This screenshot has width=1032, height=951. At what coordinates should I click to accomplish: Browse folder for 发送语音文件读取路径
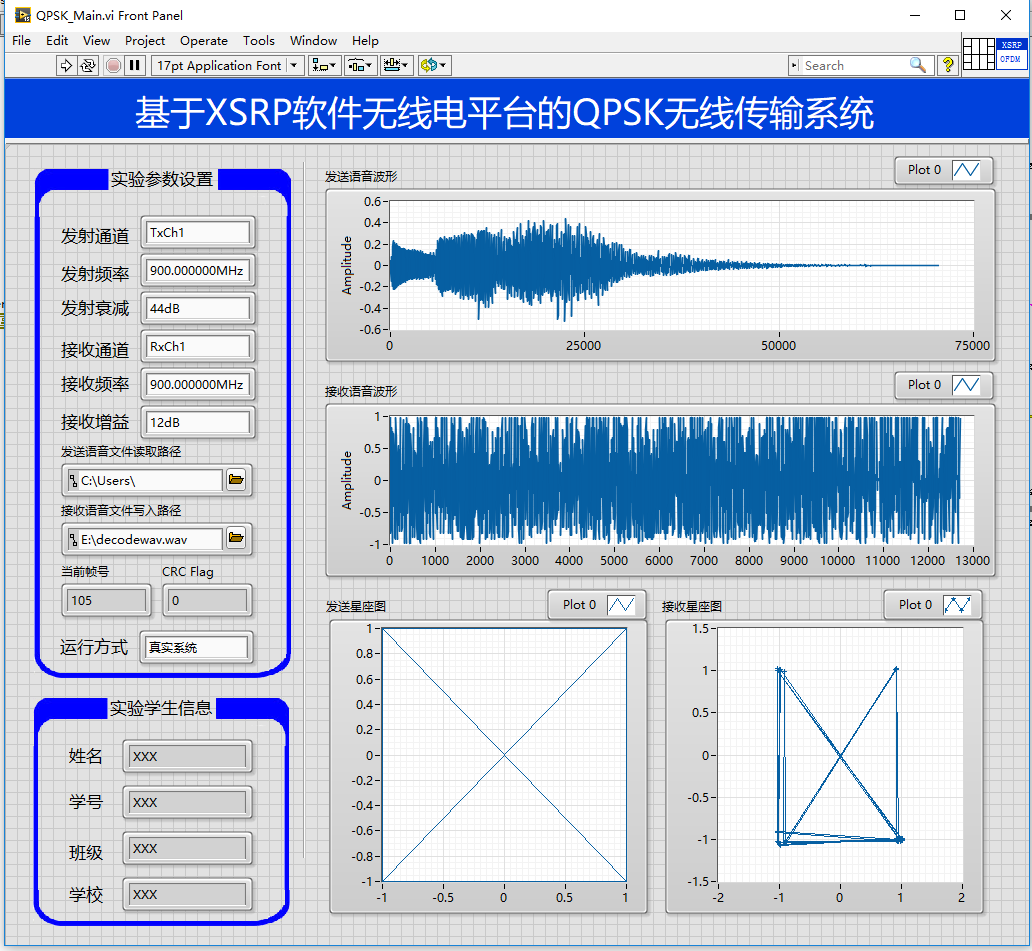[236, 481]
